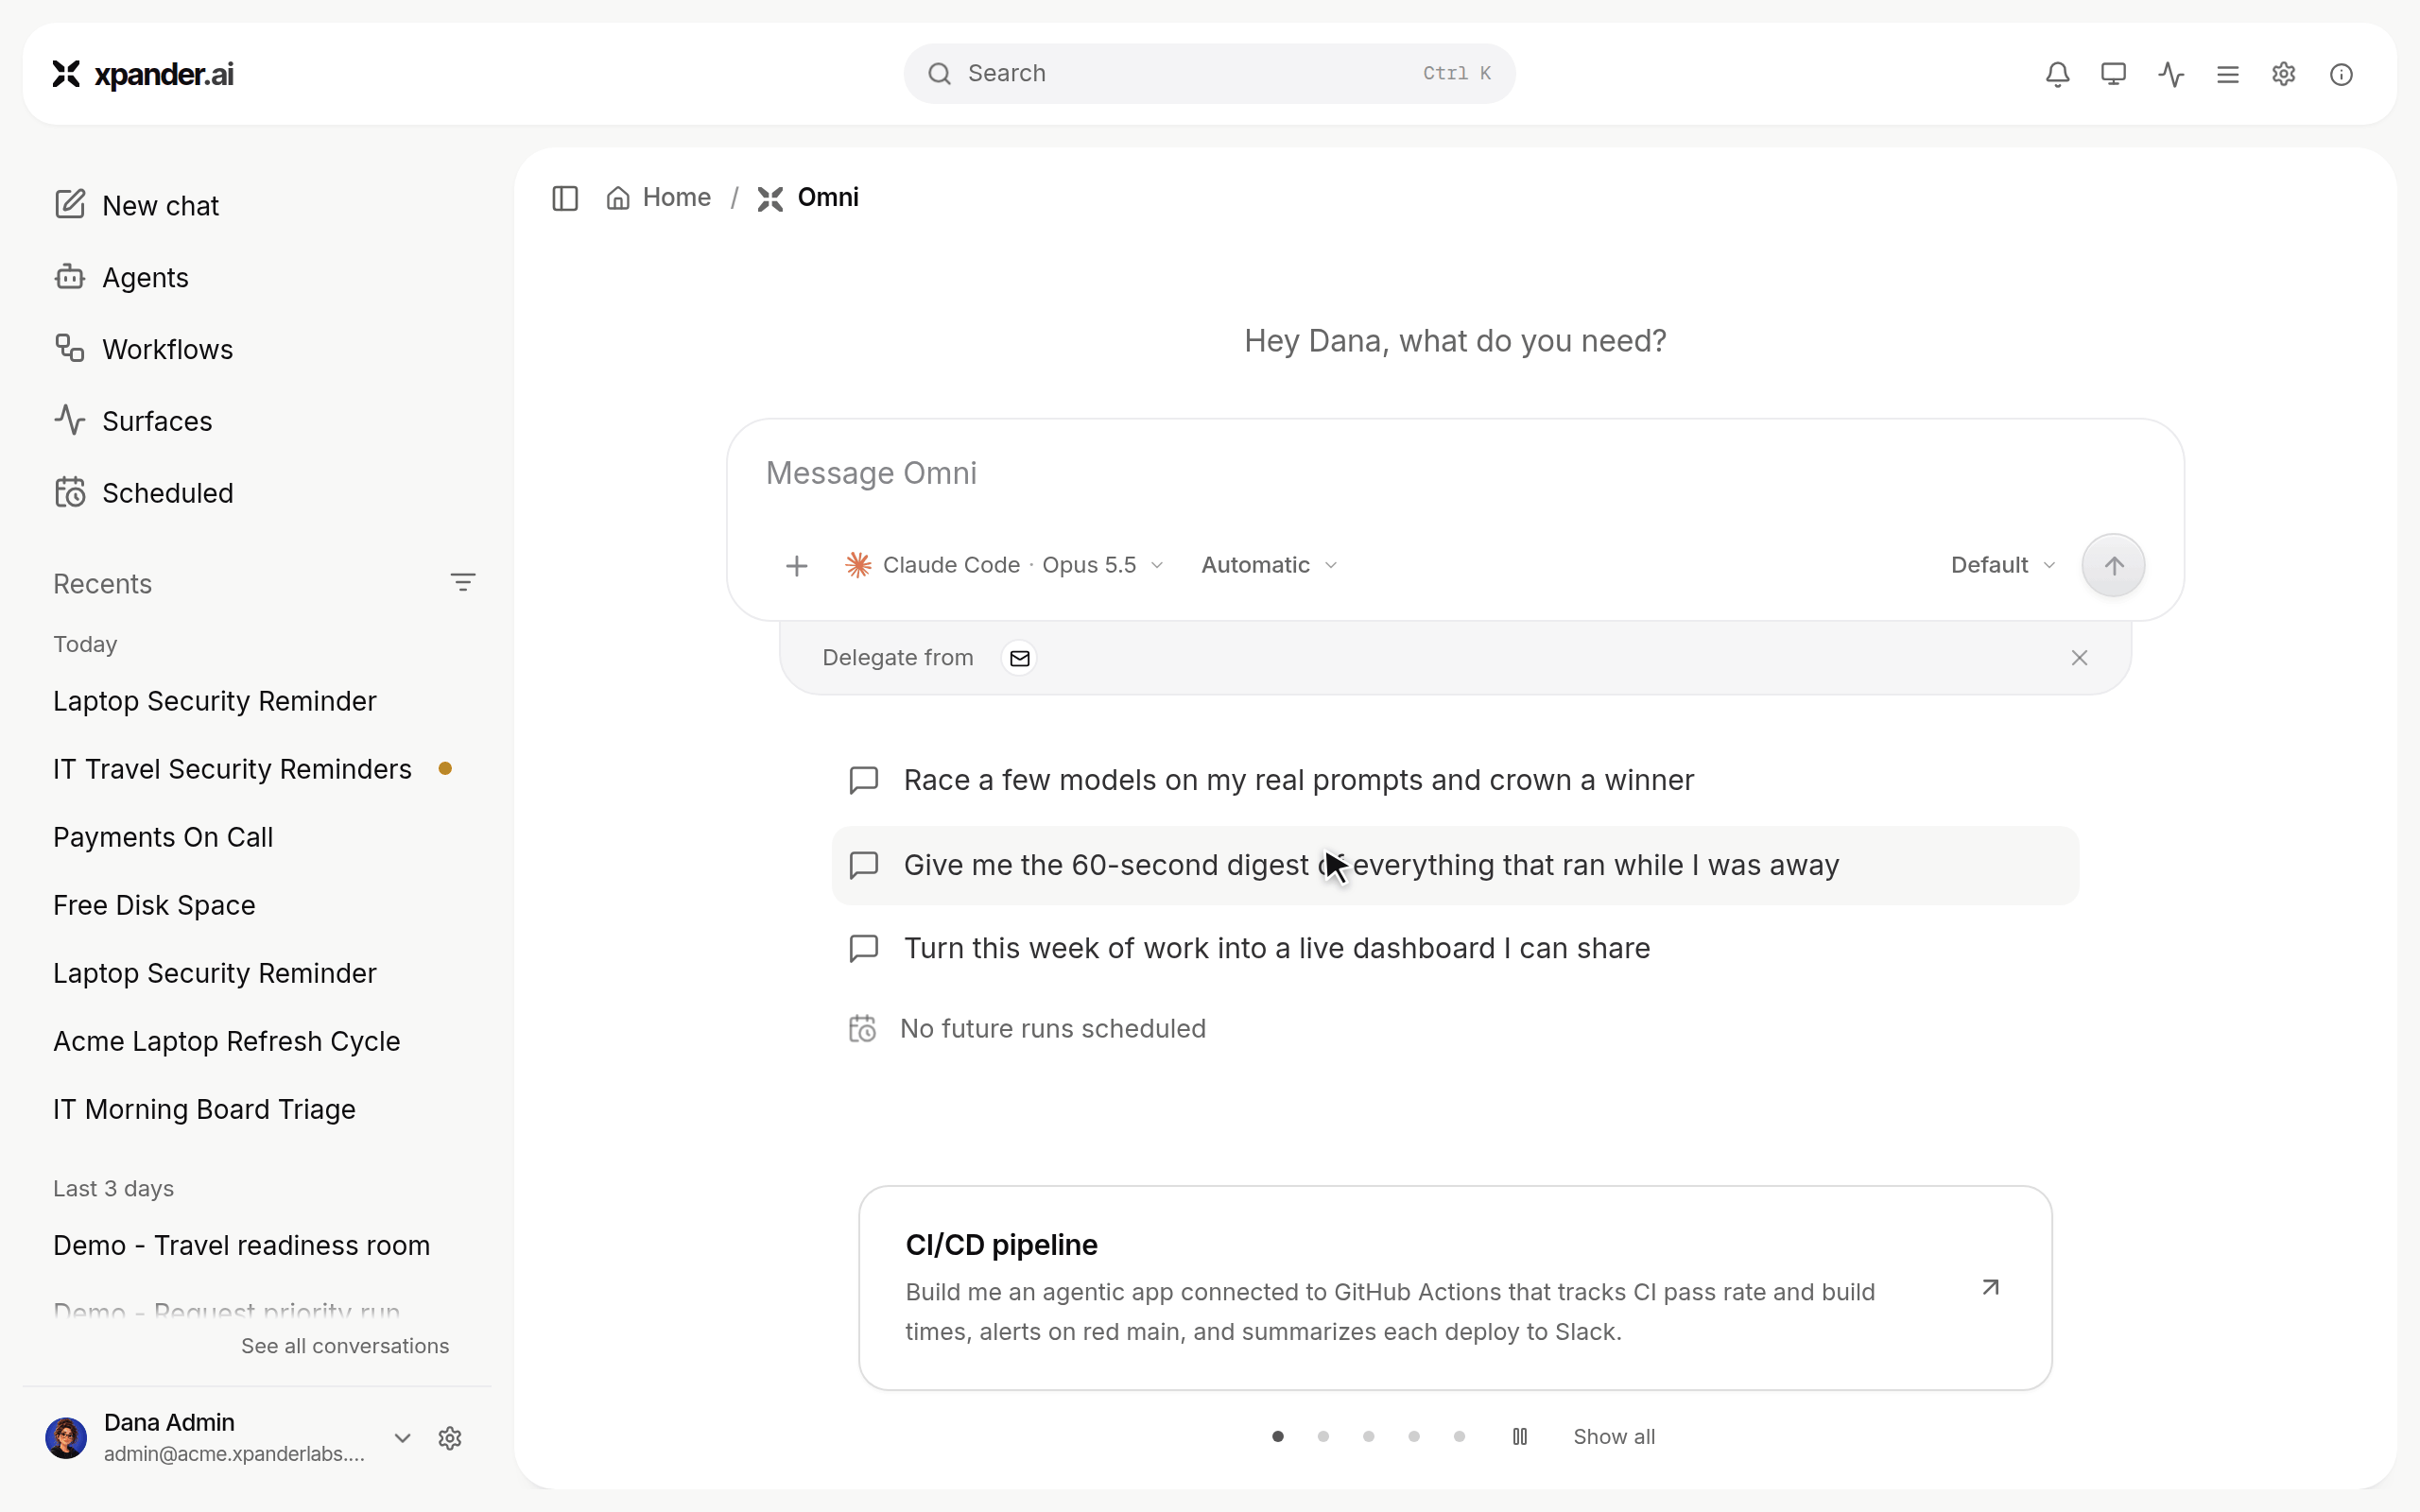Image resolution: width=2420 pixels, height=1512 pixels.
Task: Open the CI/CD pipeline card arrow
Action: click(1990, 1287)
